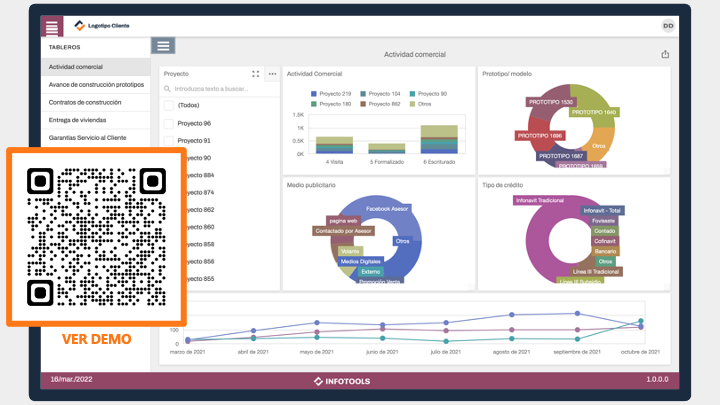Screen dimensions: 720x405
Task: Click the Infotools footer logo
Action: (x=342, y=381)
